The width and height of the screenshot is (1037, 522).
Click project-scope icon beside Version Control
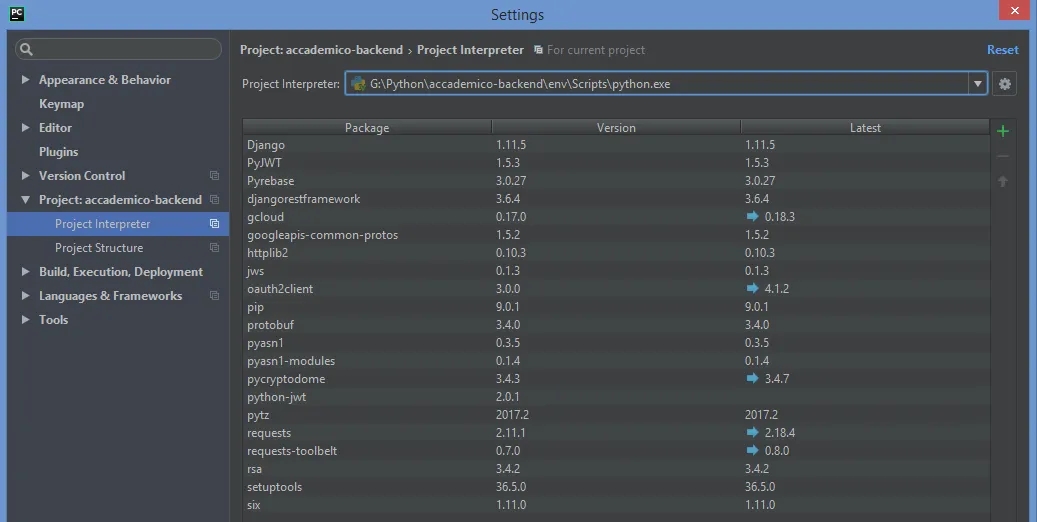pos(214,176)
